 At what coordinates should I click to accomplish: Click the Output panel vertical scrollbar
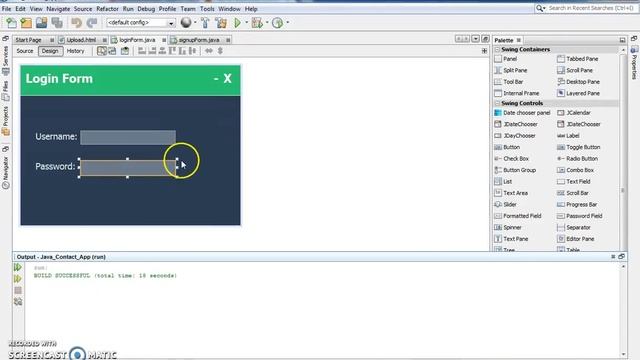623,310
